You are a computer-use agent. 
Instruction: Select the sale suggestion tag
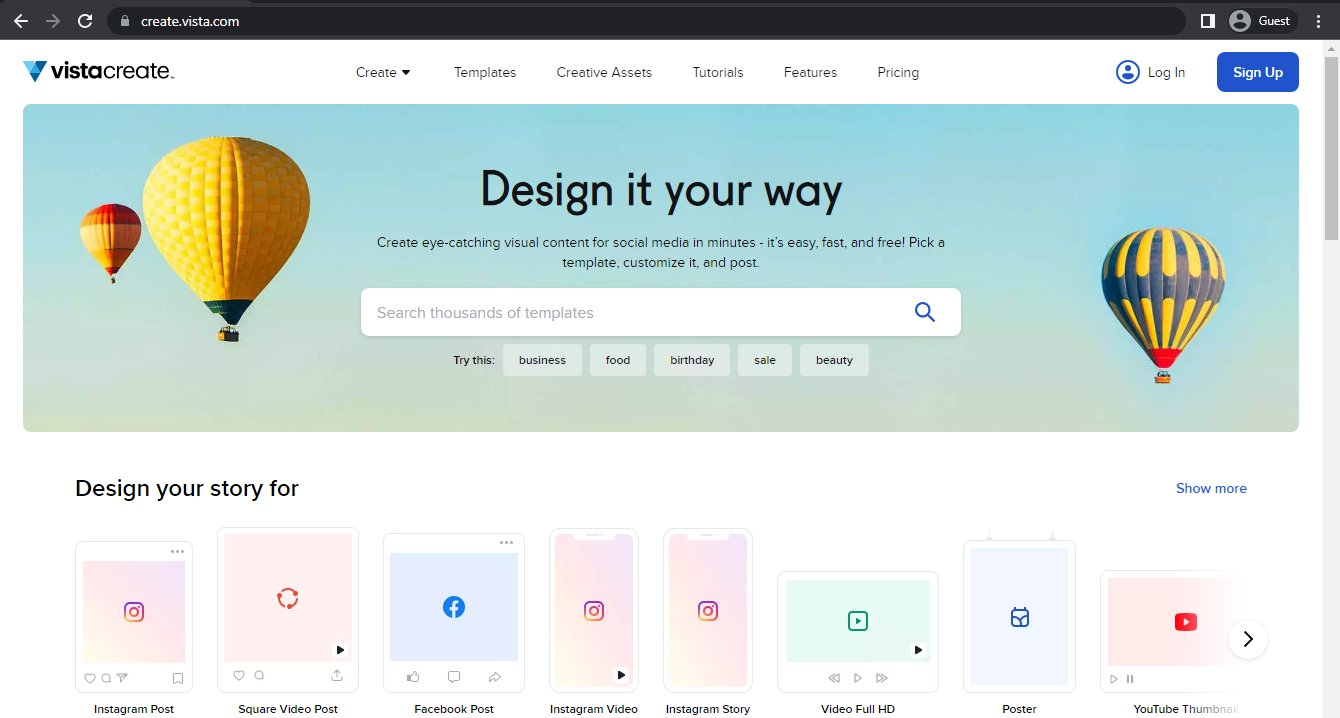pos(765,360)
